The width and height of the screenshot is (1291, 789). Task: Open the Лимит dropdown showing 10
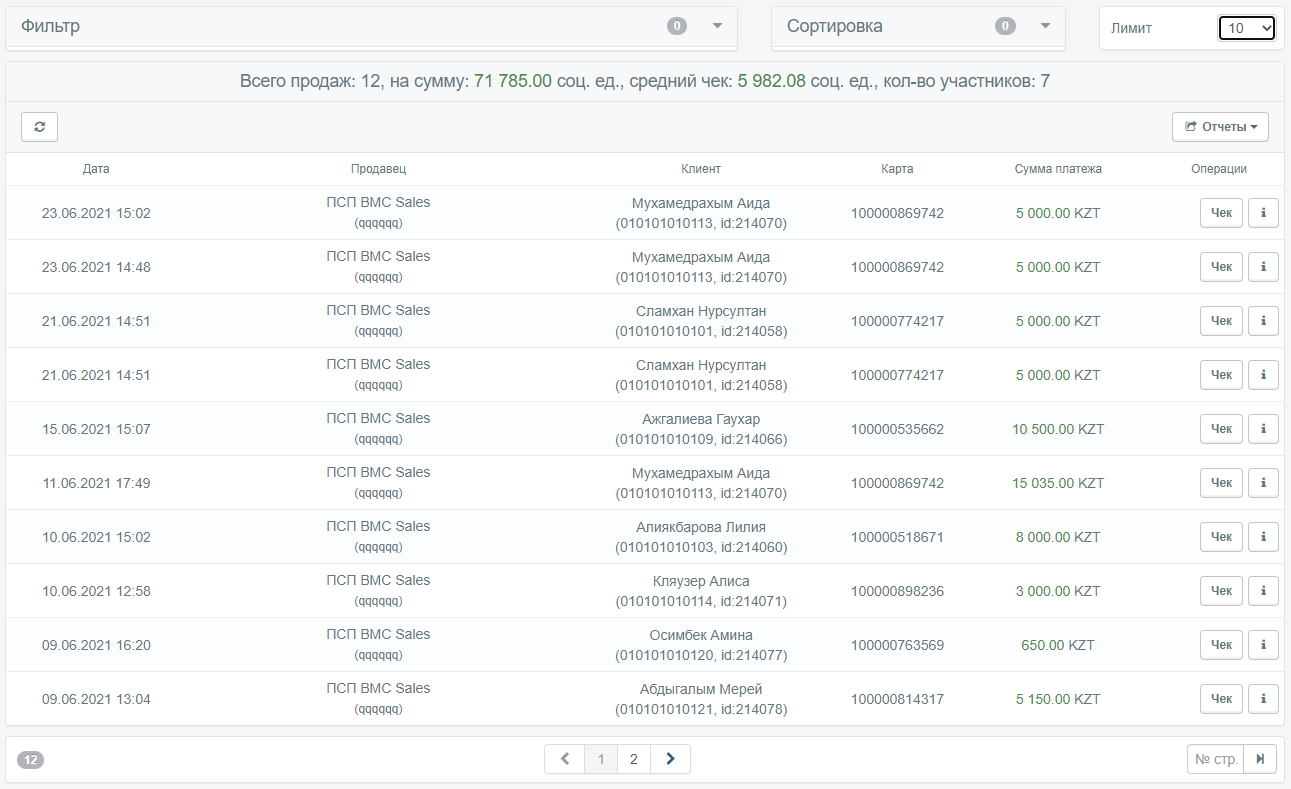tap(1247, 28)
